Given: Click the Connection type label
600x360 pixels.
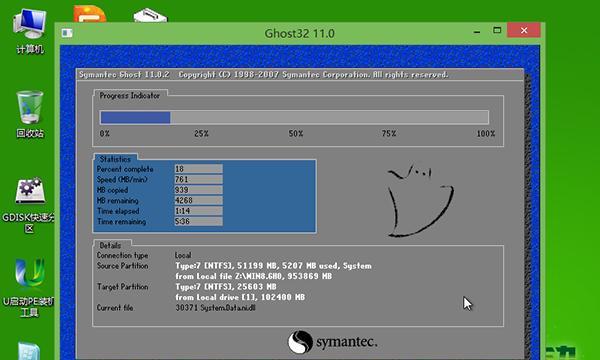Looking at the screenshot, I should [122, 255].
